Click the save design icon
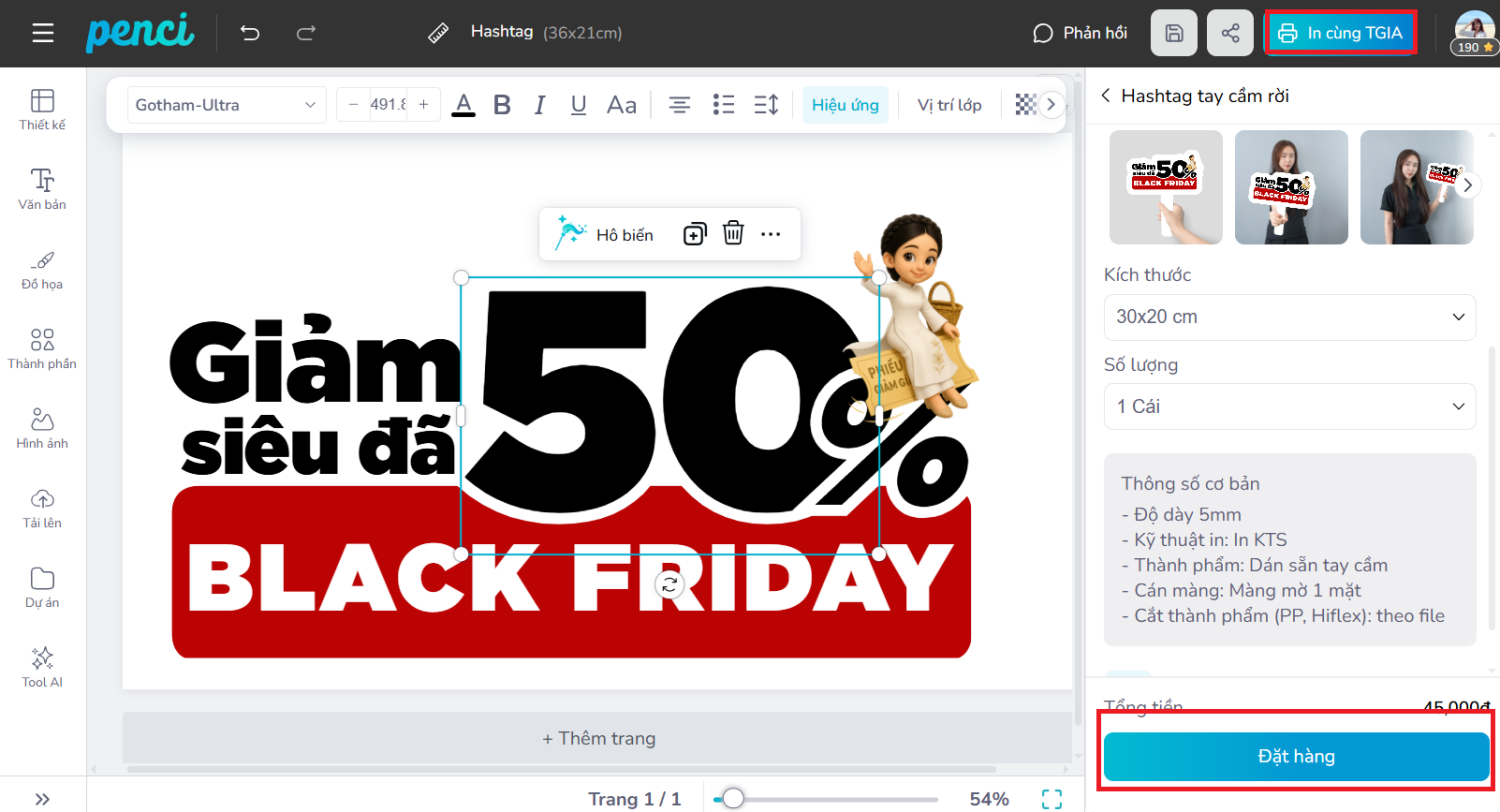This screenshot has width=1500, height=812. [1174, 33]
